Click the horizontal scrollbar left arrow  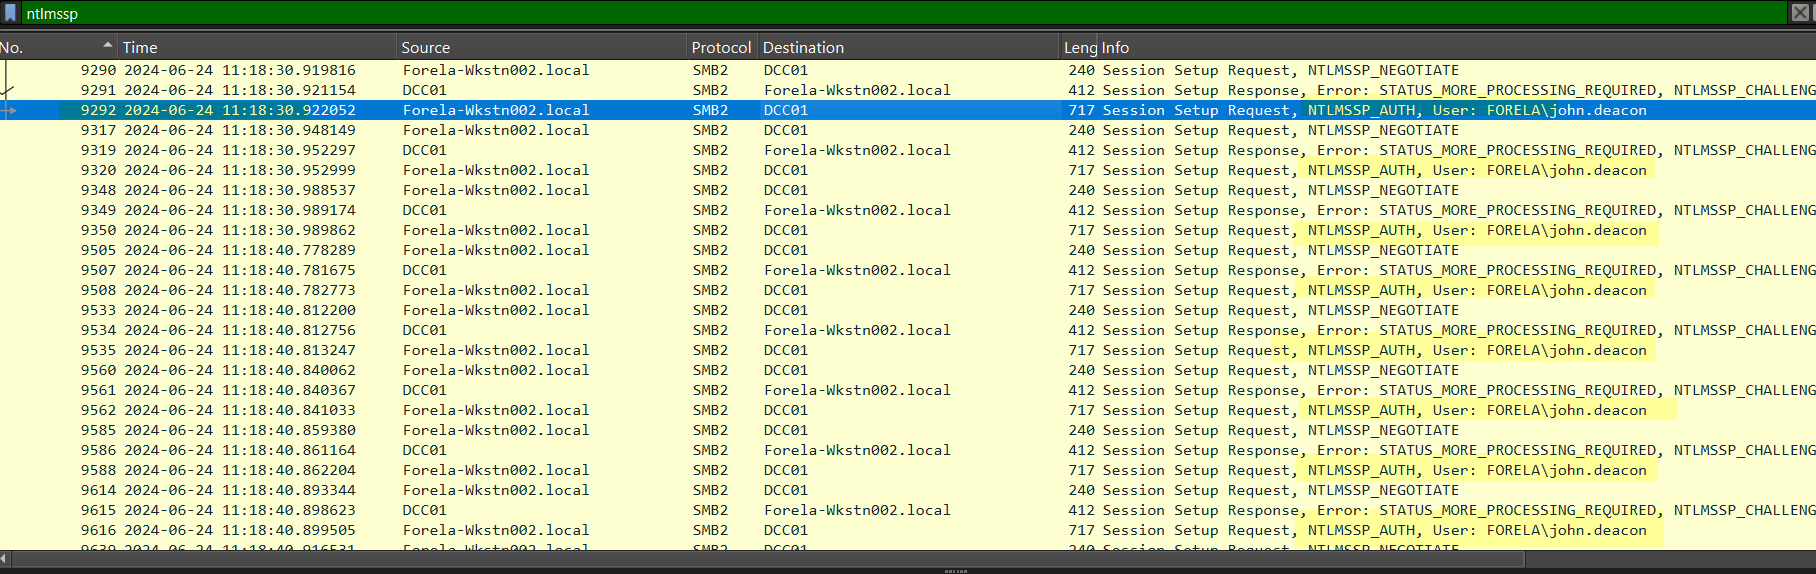[4, 558]
